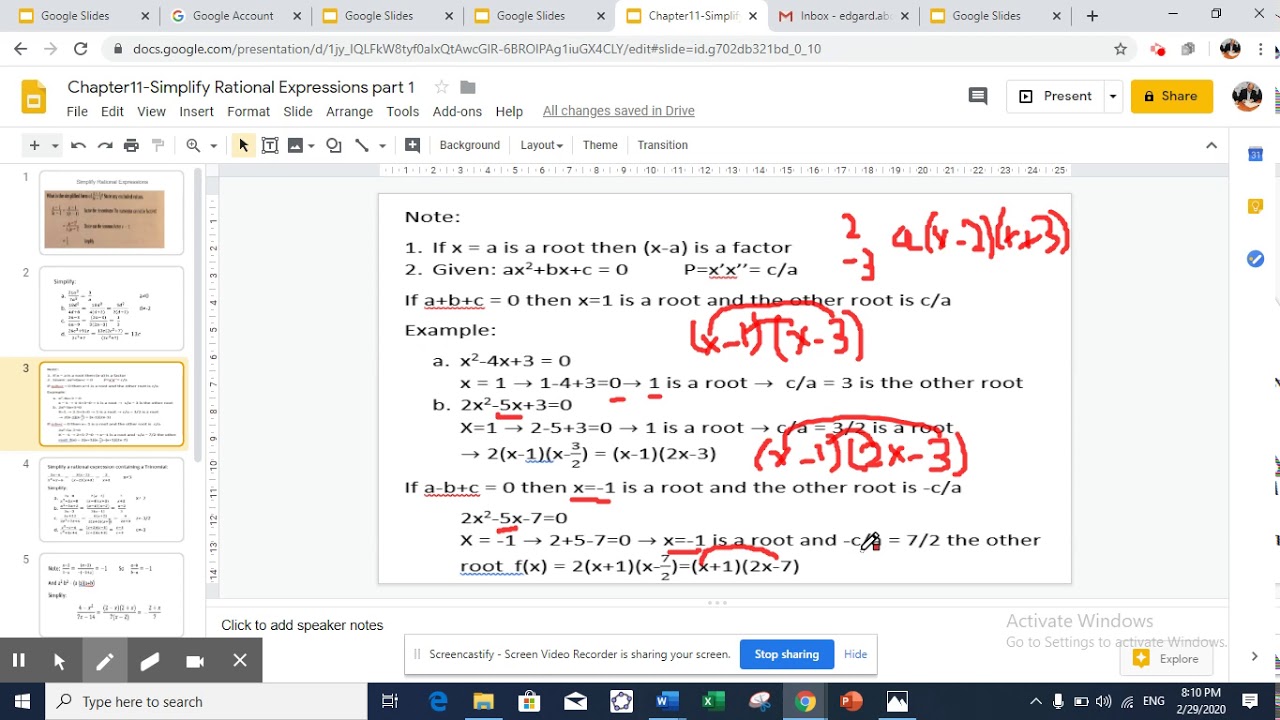Open the Transition panel
This screenshot has height=720, width=1280.
tap(662, 145)
